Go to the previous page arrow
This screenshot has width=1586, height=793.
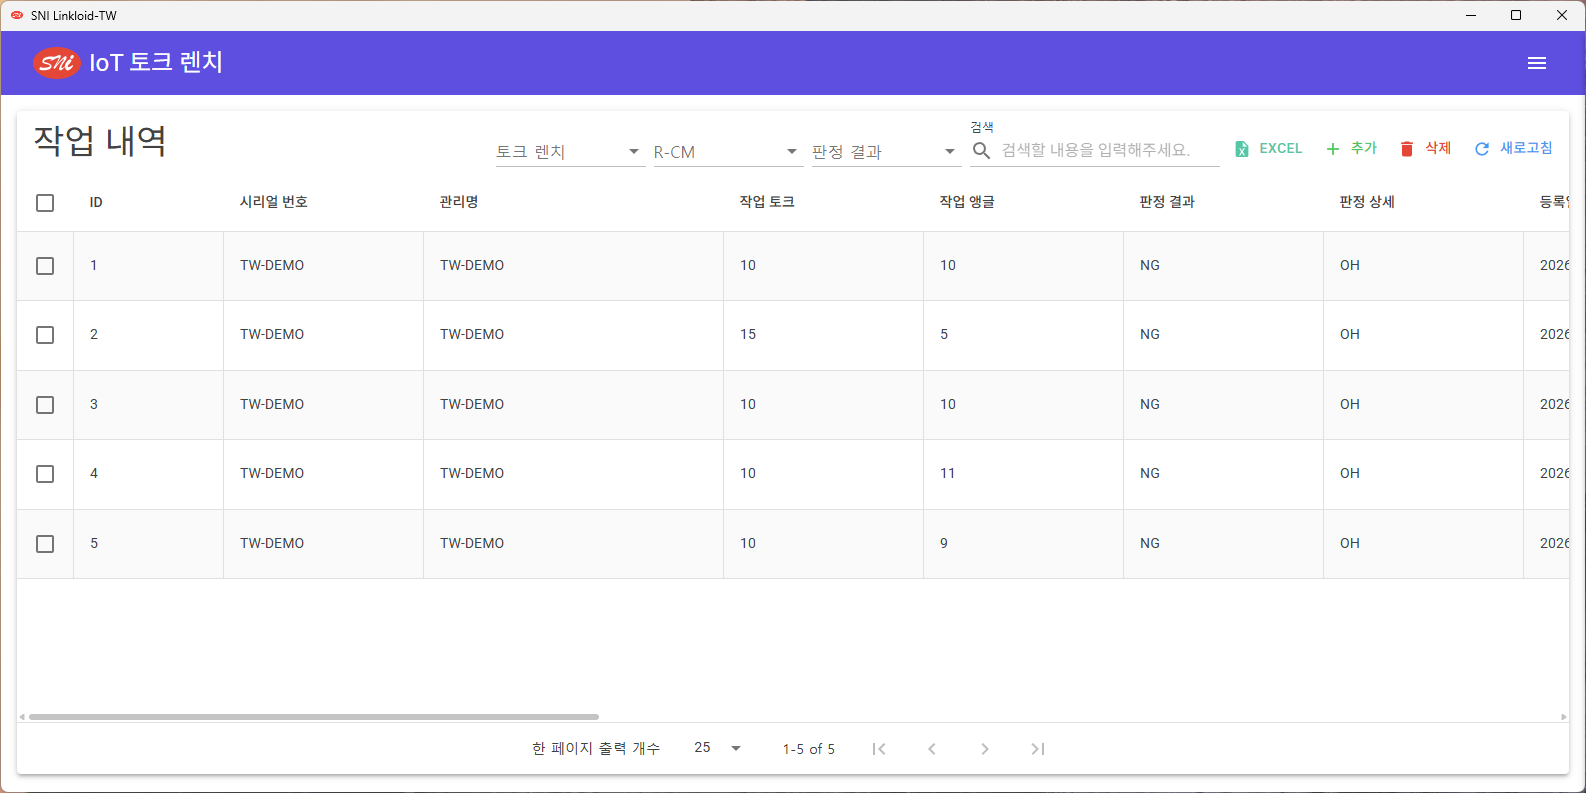(x=932, y=749)
